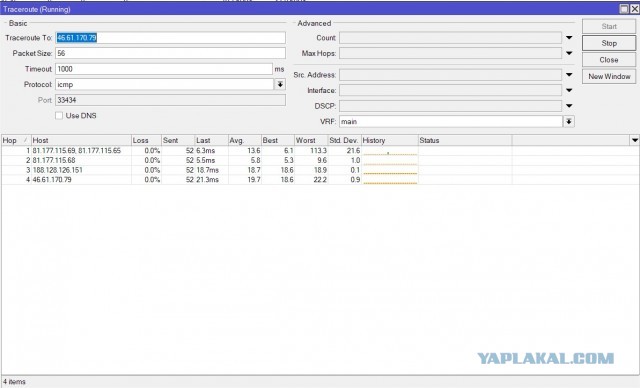Image resolution: width=640 pixels, height=388 pixels.
Task: Click the Status column header
Action: (x=465, y=140)
